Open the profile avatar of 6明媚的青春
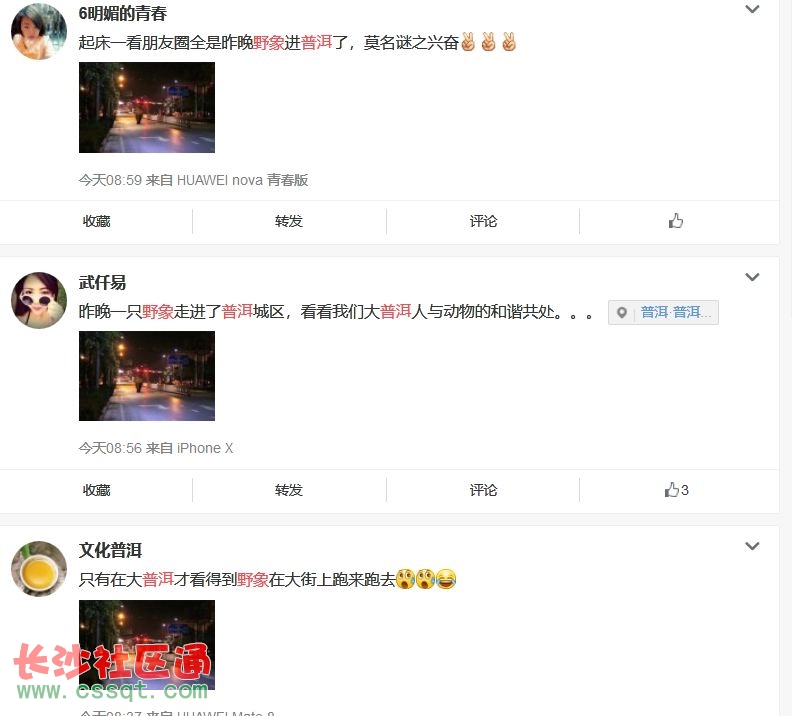Image resolution: width=792 pixels, height=716 pixels. (x=39, y=31)
